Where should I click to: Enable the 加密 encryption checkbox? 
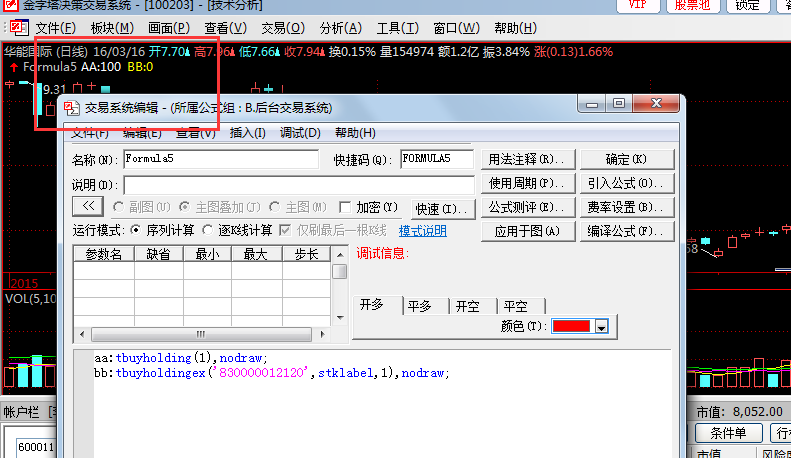346,207
